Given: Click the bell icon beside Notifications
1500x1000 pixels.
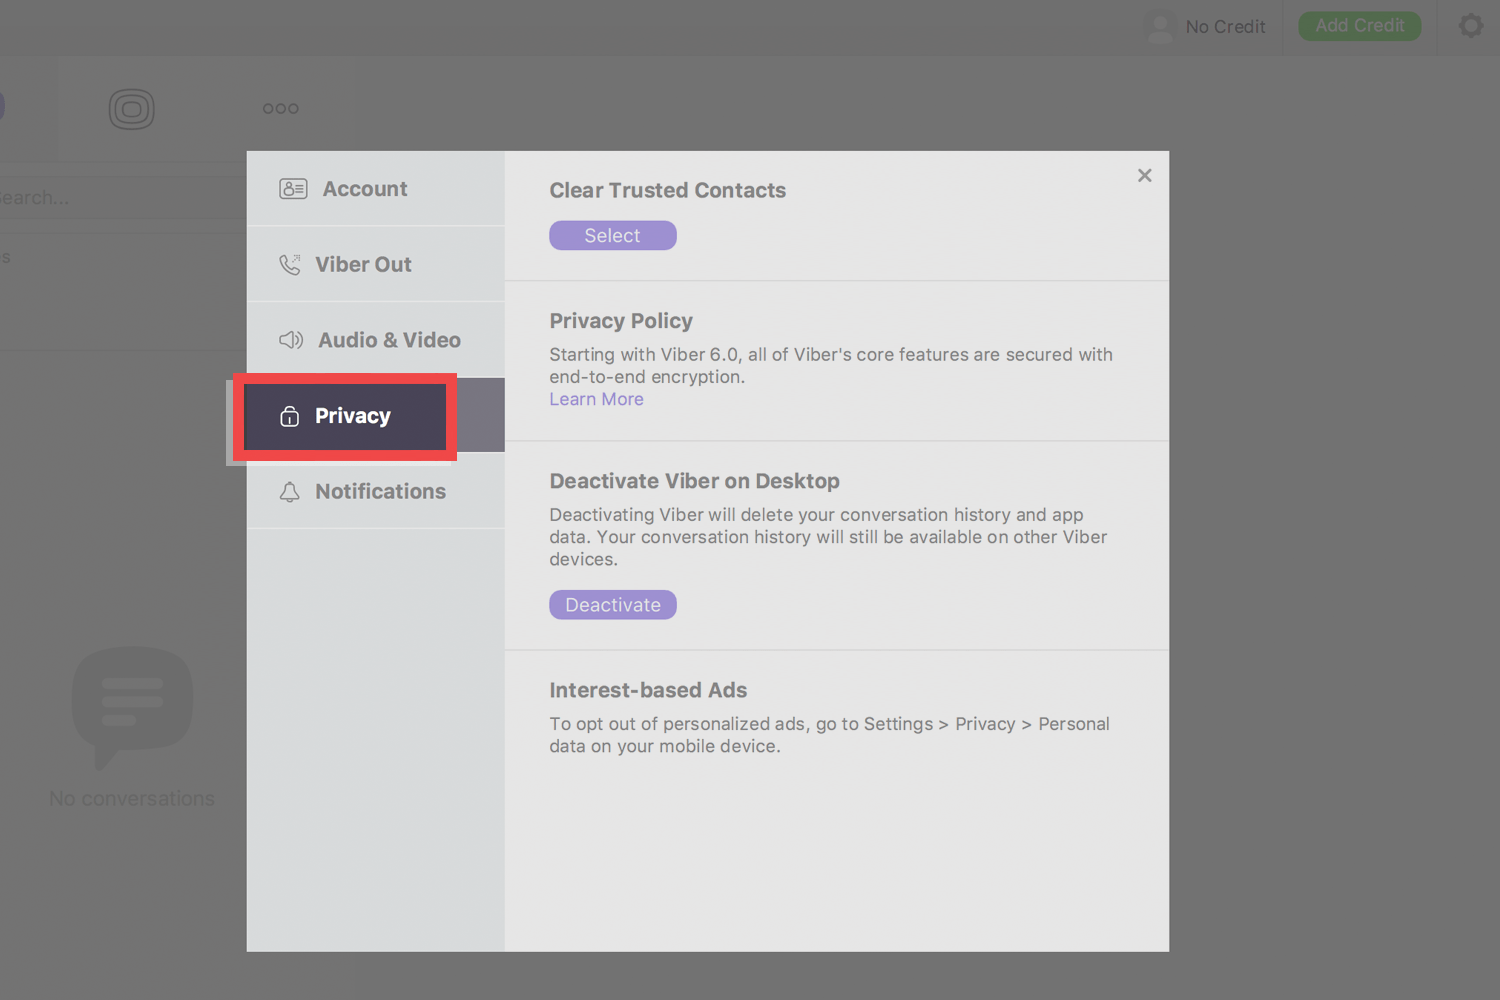Looking at the screenshot, I should (290, 491).
